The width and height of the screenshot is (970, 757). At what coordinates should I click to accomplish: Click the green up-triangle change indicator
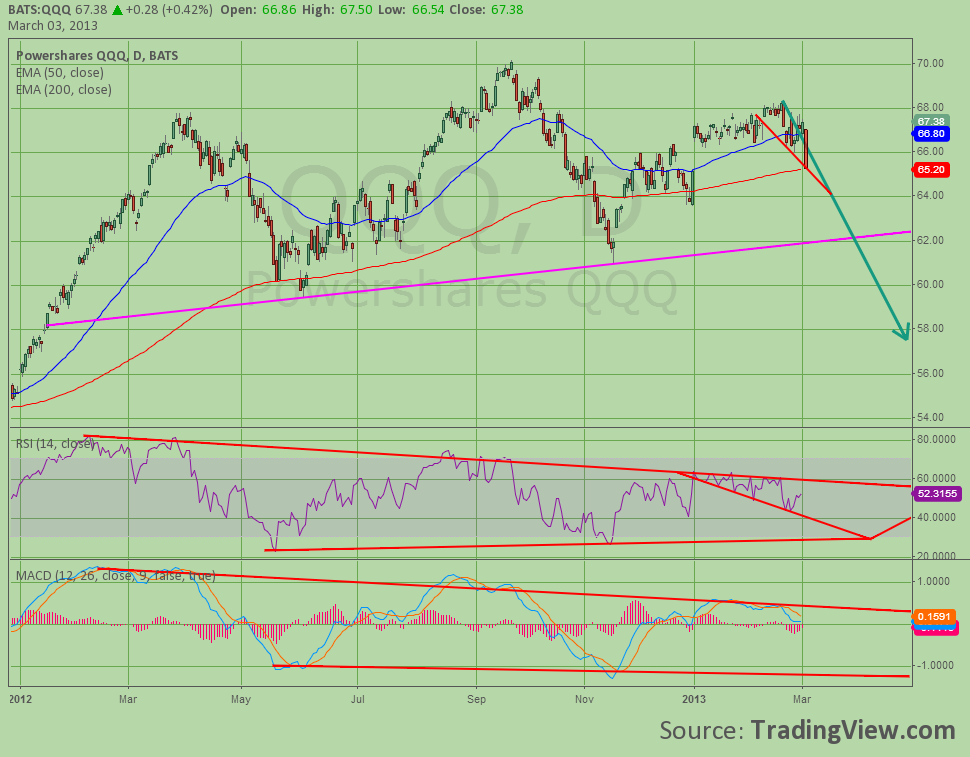pos(117,9)
